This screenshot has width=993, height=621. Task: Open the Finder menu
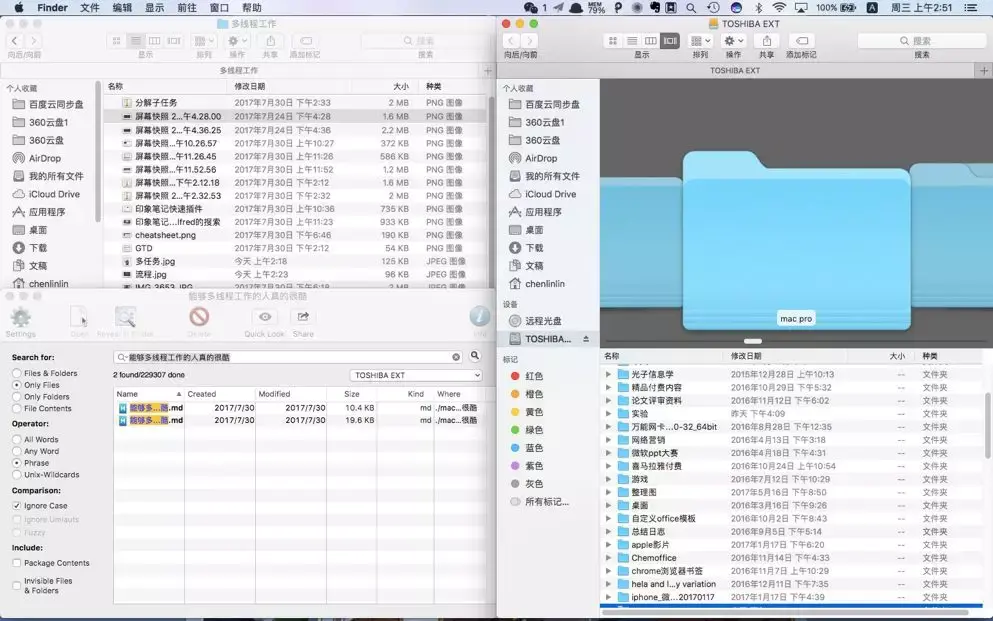[52, 8]
